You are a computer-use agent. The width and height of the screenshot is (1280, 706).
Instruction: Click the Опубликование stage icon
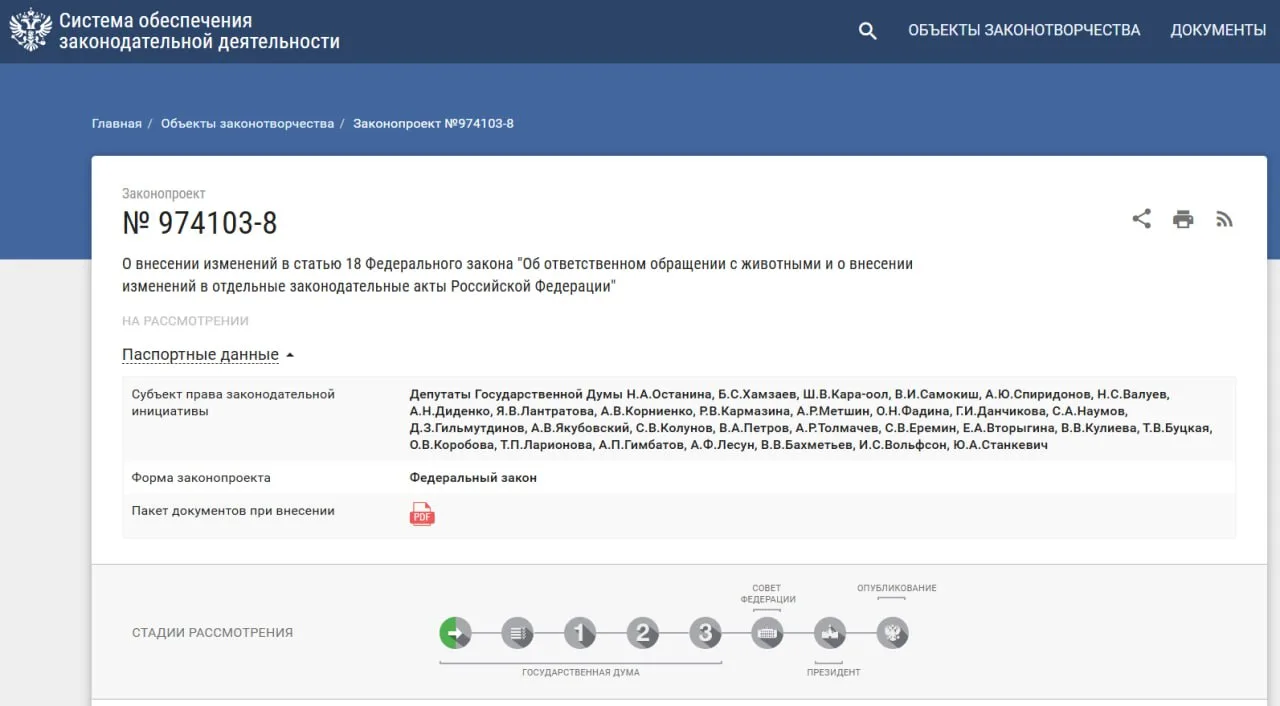892,633
